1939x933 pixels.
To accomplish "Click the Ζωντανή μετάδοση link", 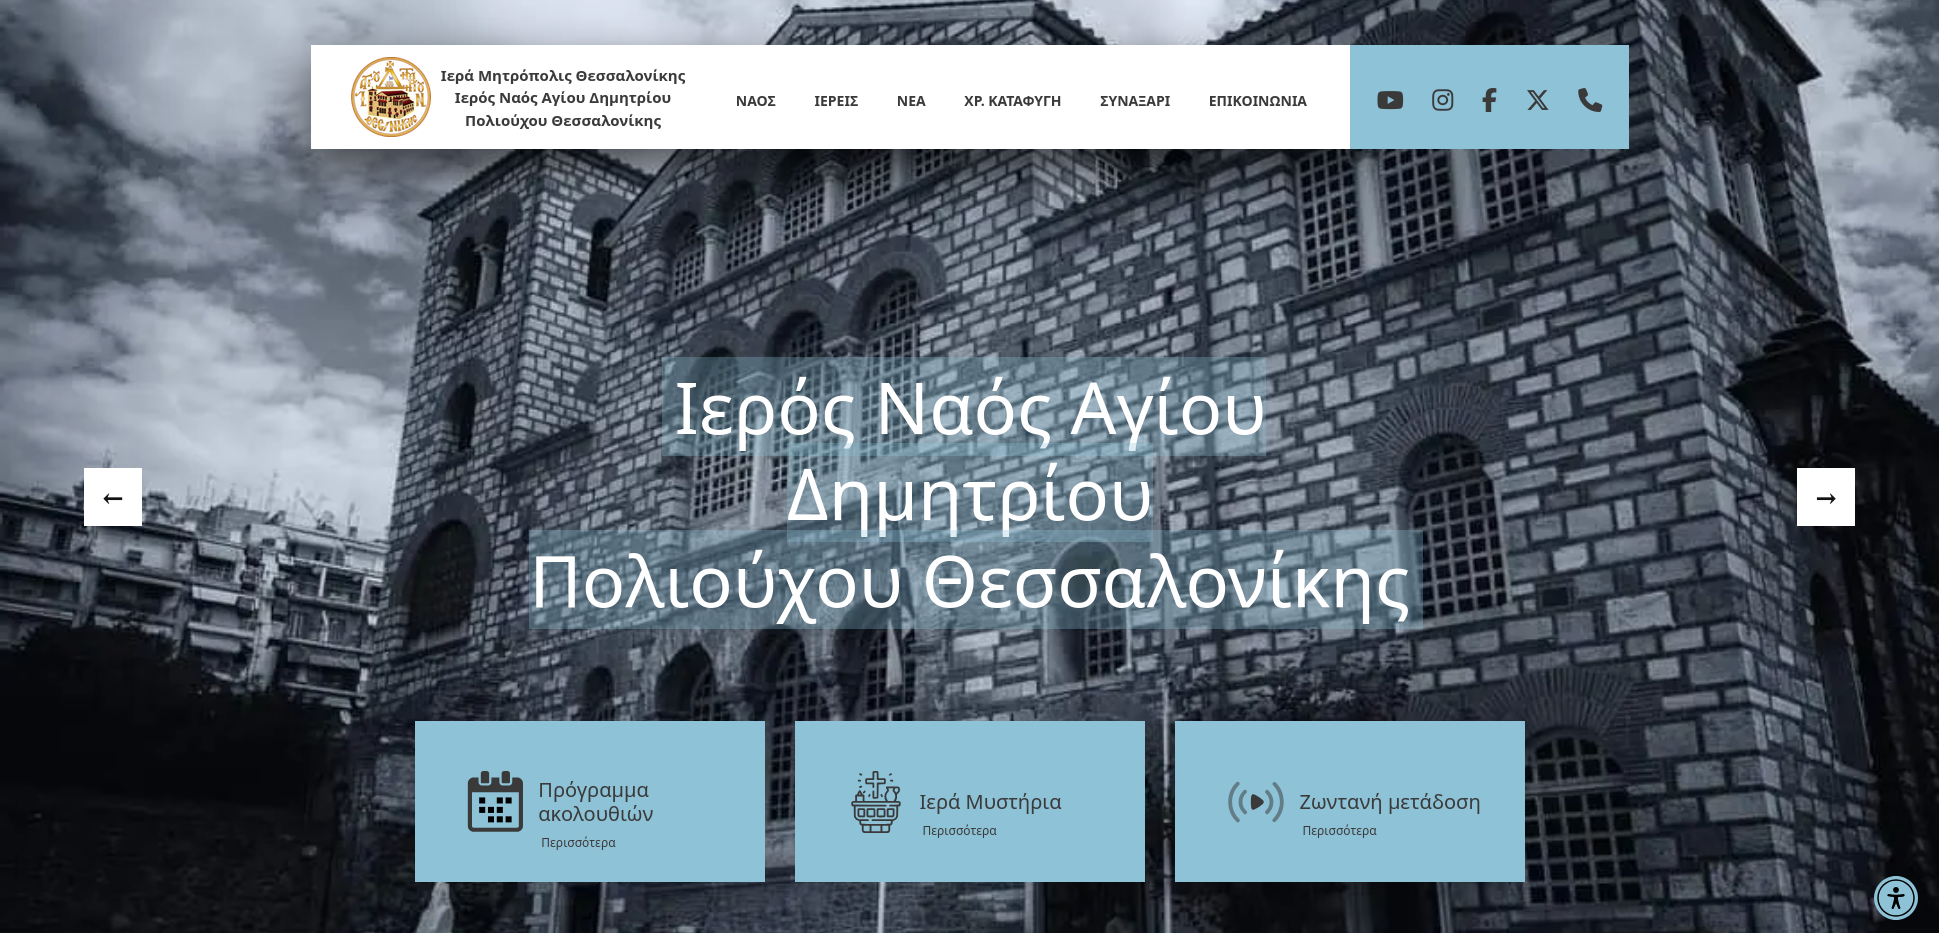I will tap(1390, 802).
